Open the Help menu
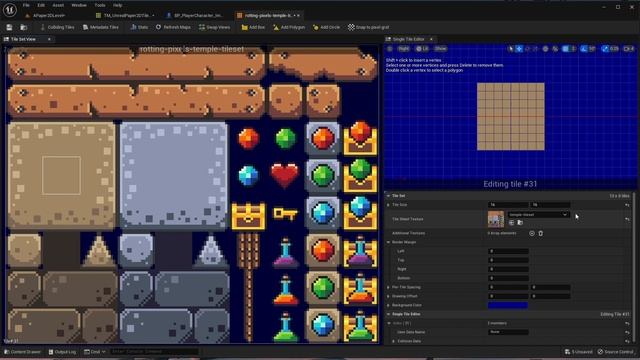 tap(118, 5)
